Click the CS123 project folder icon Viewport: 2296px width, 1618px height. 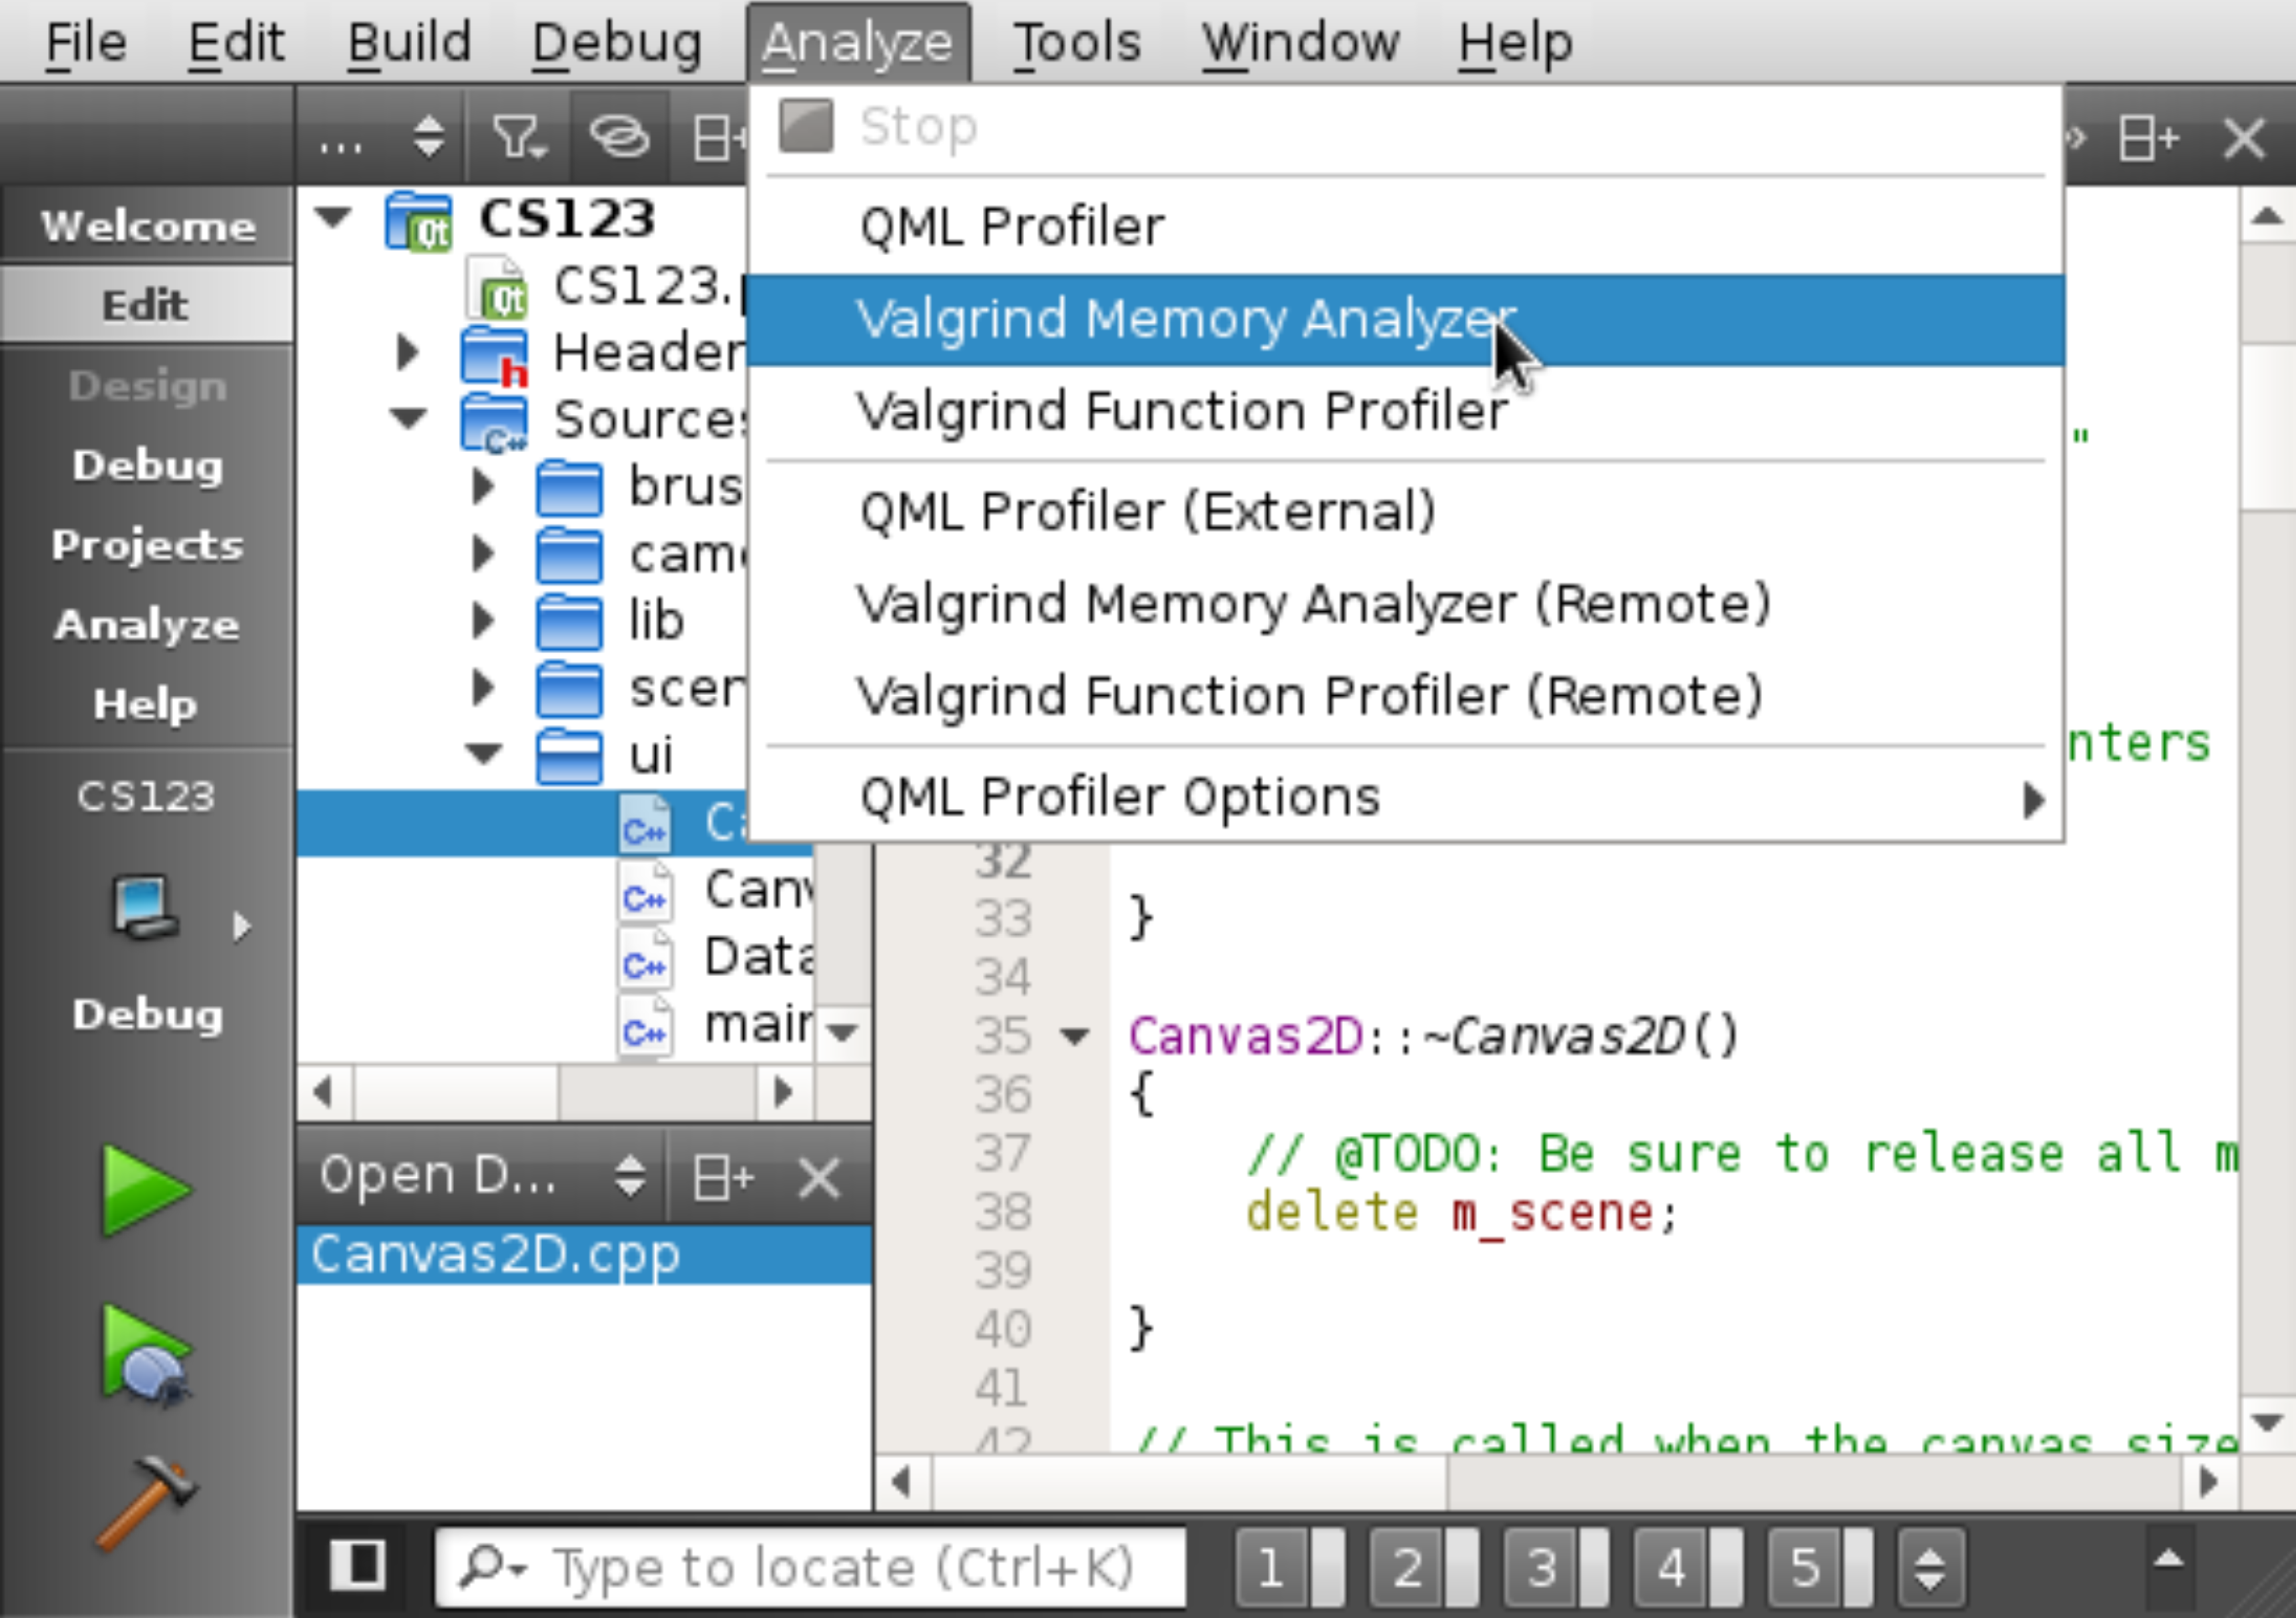point(419,221)
